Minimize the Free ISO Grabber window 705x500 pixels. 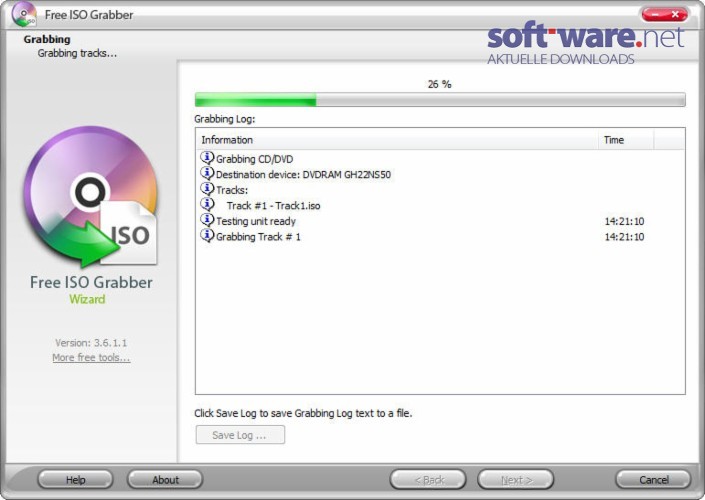[x=655, y=14]
